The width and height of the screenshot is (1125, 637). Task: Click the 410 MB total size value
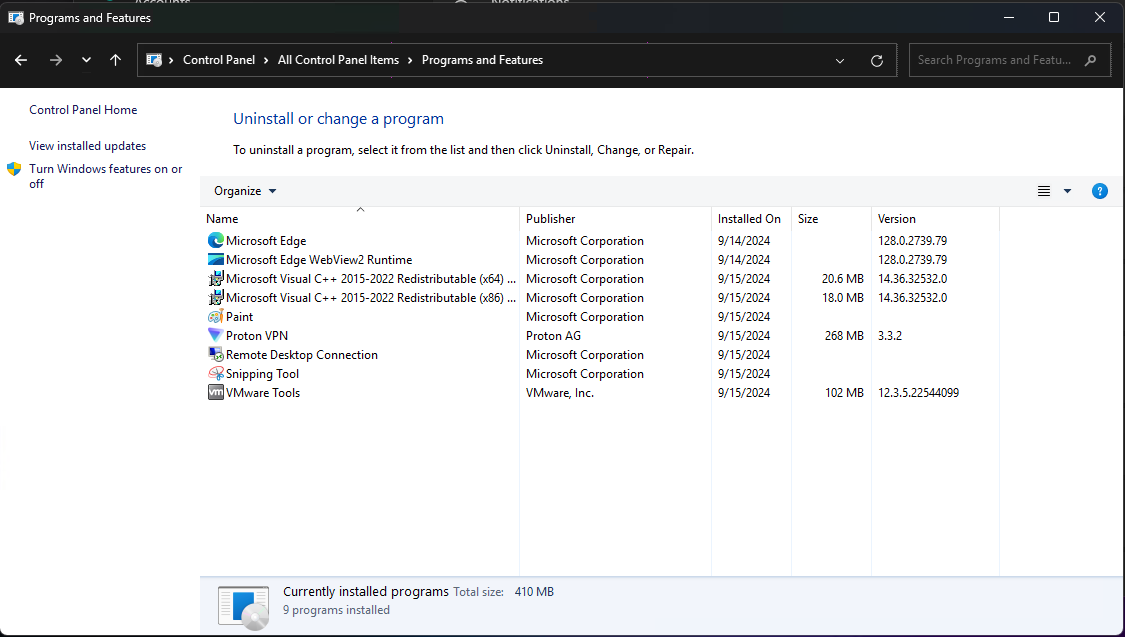(535, 592)
